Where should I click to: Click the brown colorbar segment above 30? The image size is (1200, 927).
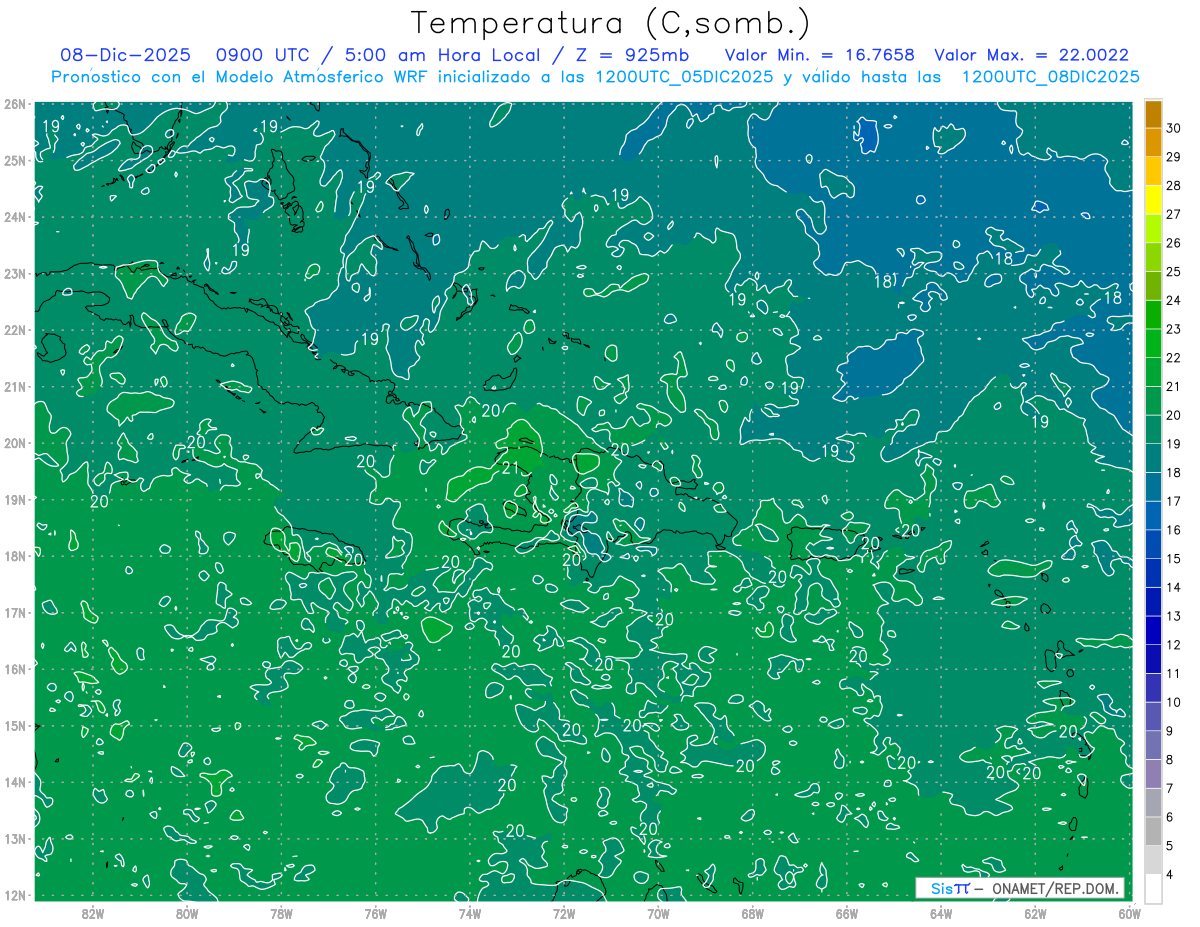tap(1153, 114)
